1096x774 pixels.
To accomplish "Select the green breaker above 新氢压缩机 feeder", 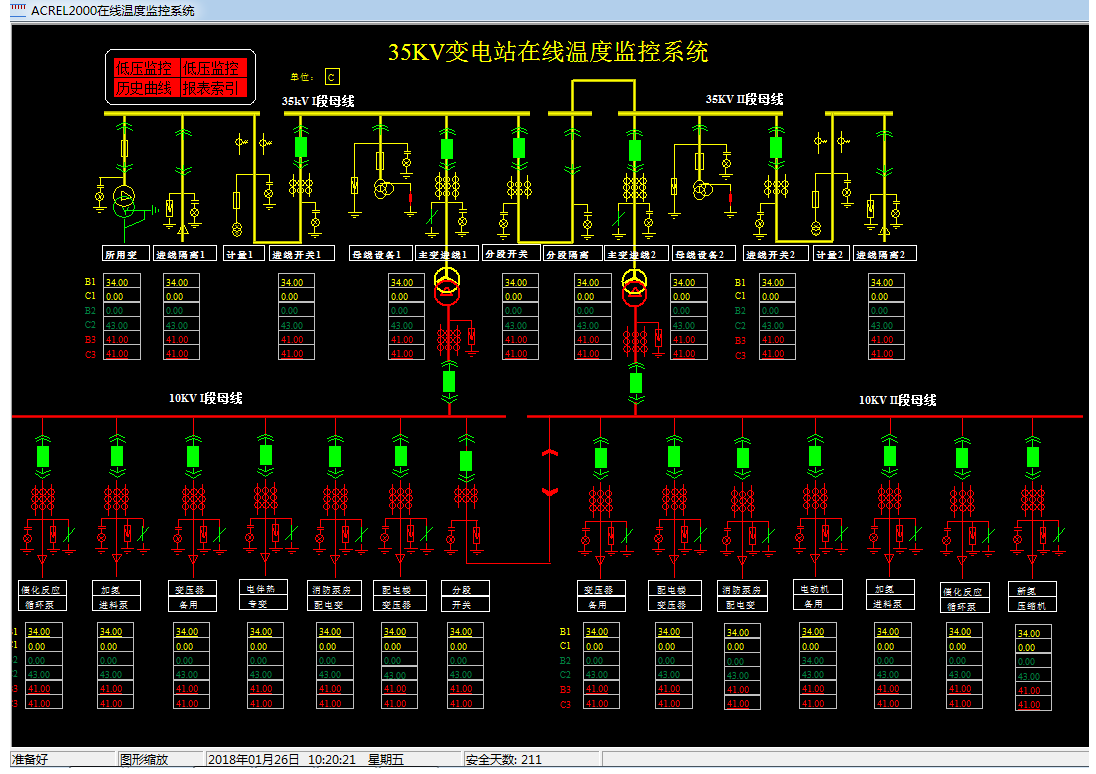I will point(1032,456).
